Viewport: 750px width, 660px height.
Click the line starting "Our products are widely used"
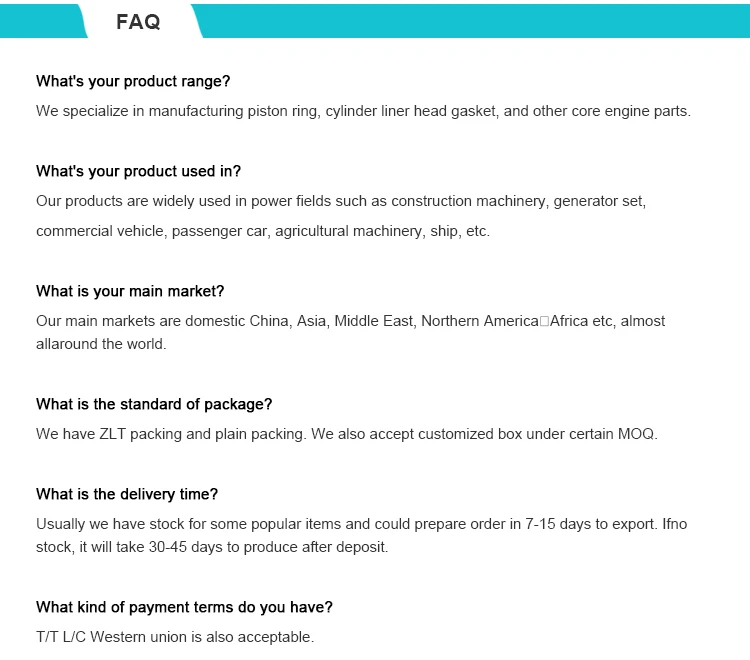point(341,201)
